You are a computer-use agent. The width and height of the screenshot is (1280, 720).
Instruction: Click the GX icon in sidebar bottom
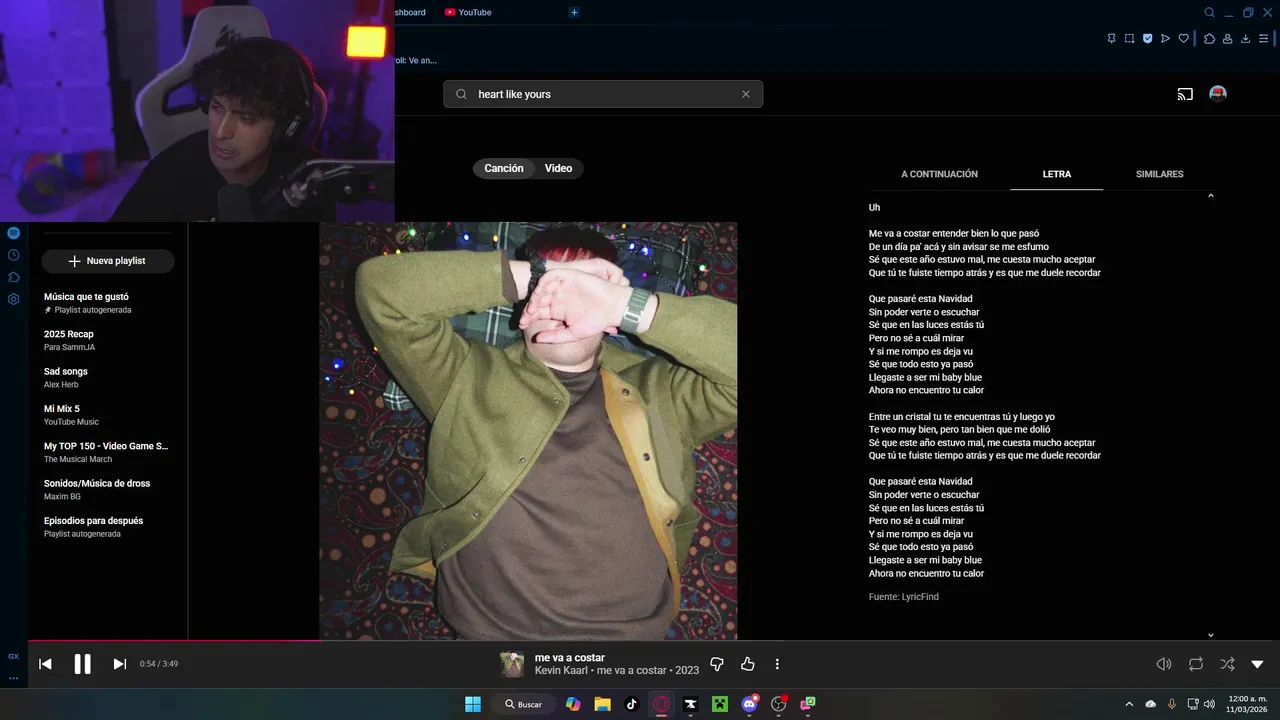(14, 657)
